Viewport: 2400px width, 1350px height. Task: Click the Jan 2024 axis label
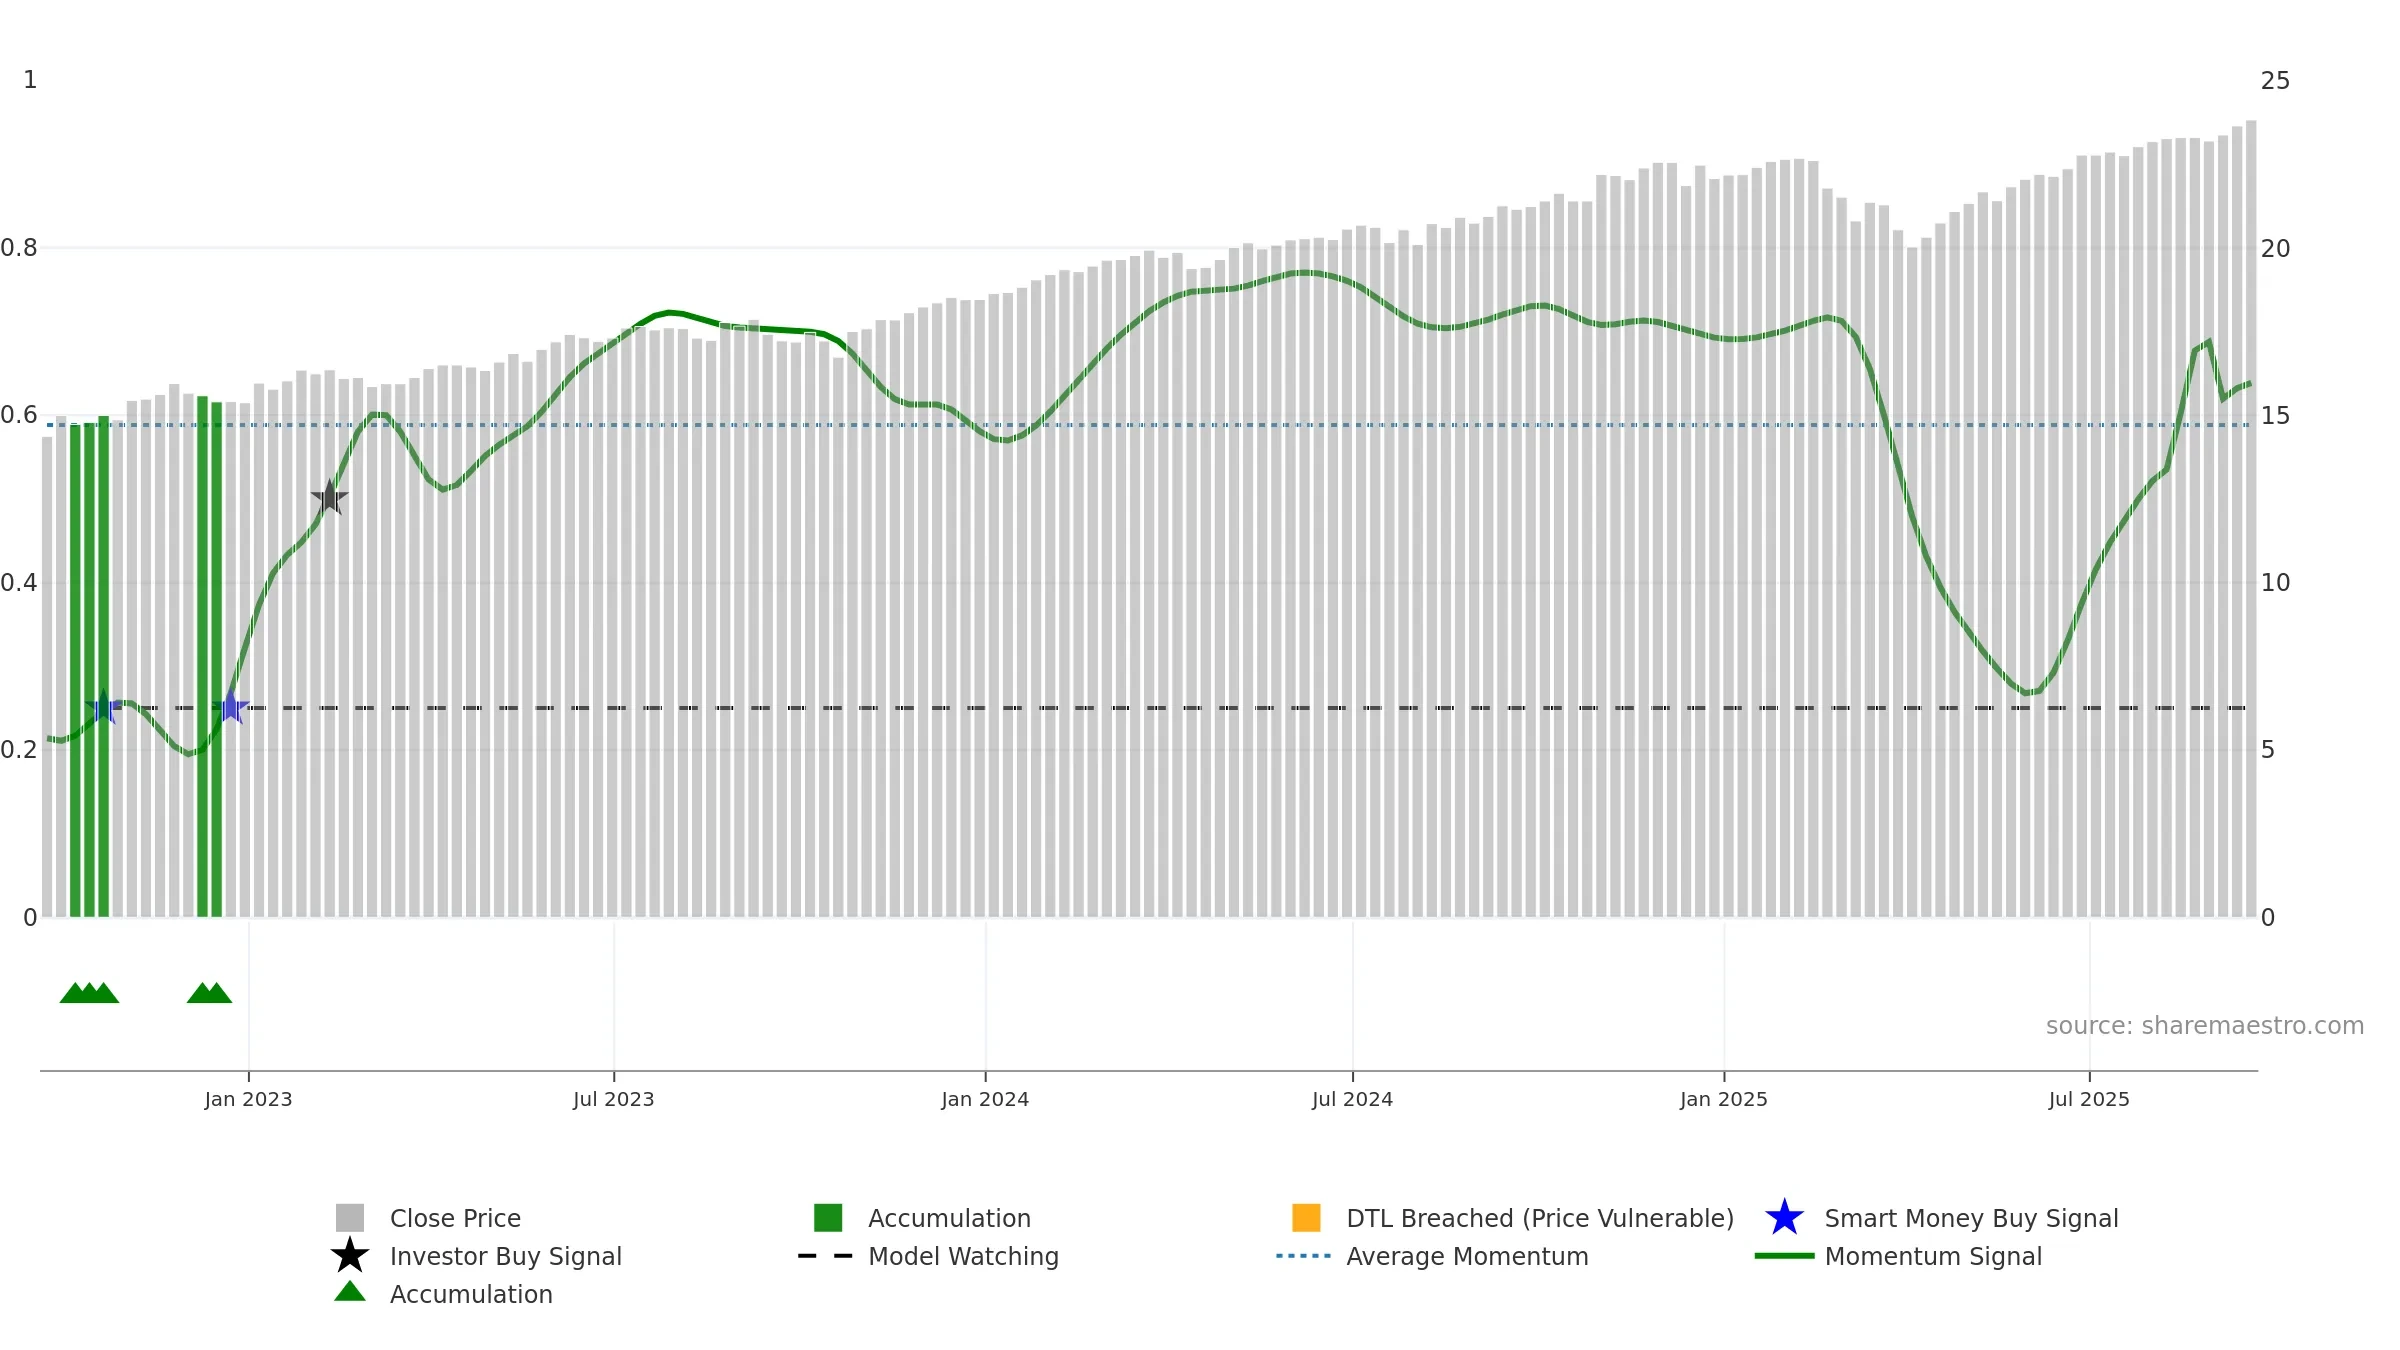point(985,1100)
